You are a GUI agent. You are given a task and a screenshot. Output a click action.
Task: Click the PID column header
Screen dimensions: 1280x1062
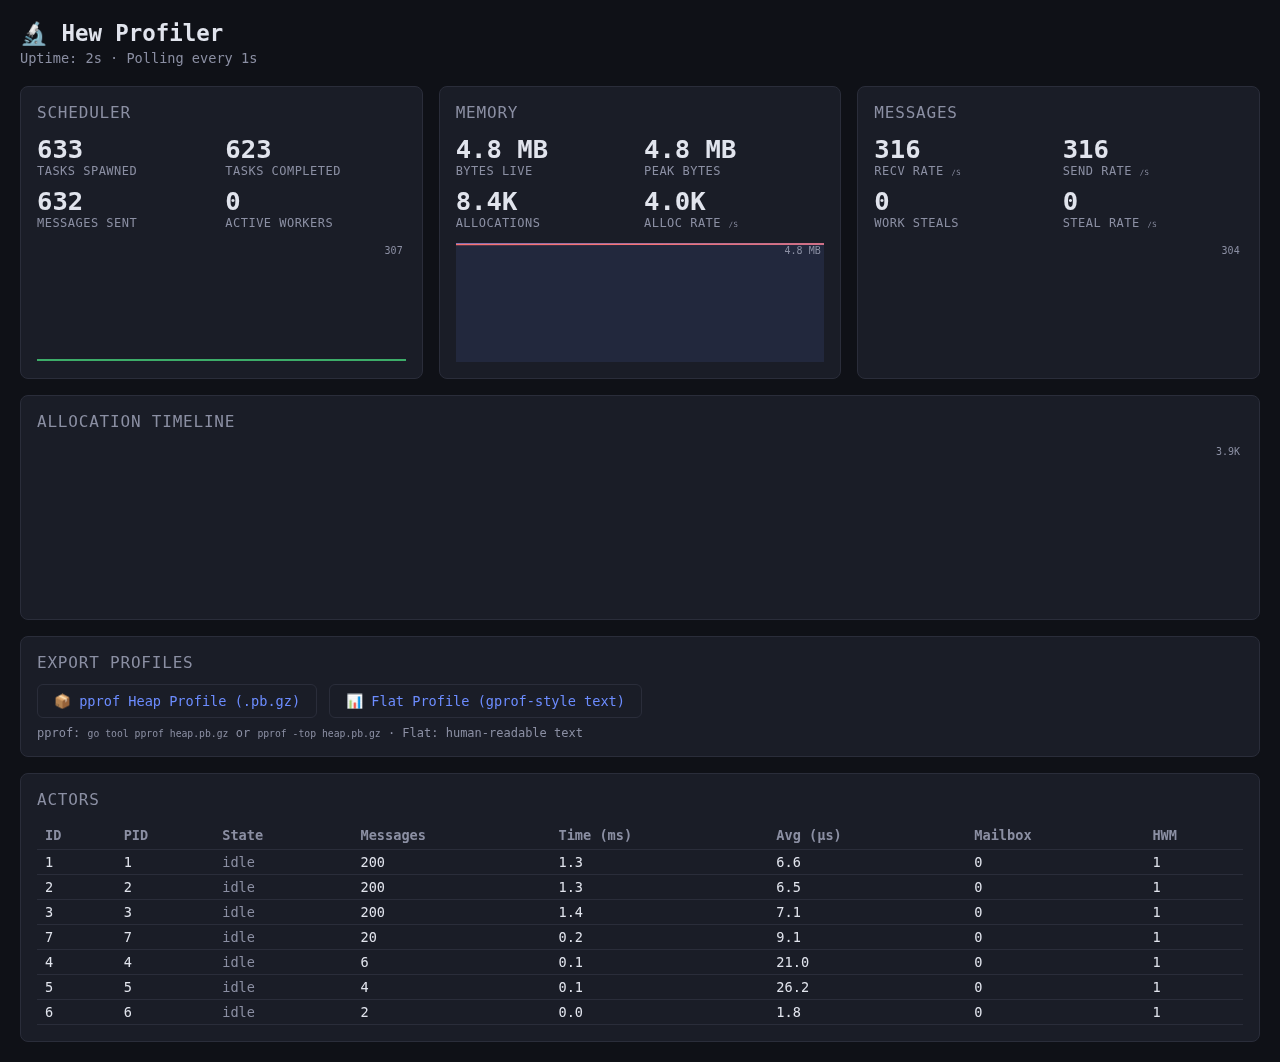click(x=136, y=835)
